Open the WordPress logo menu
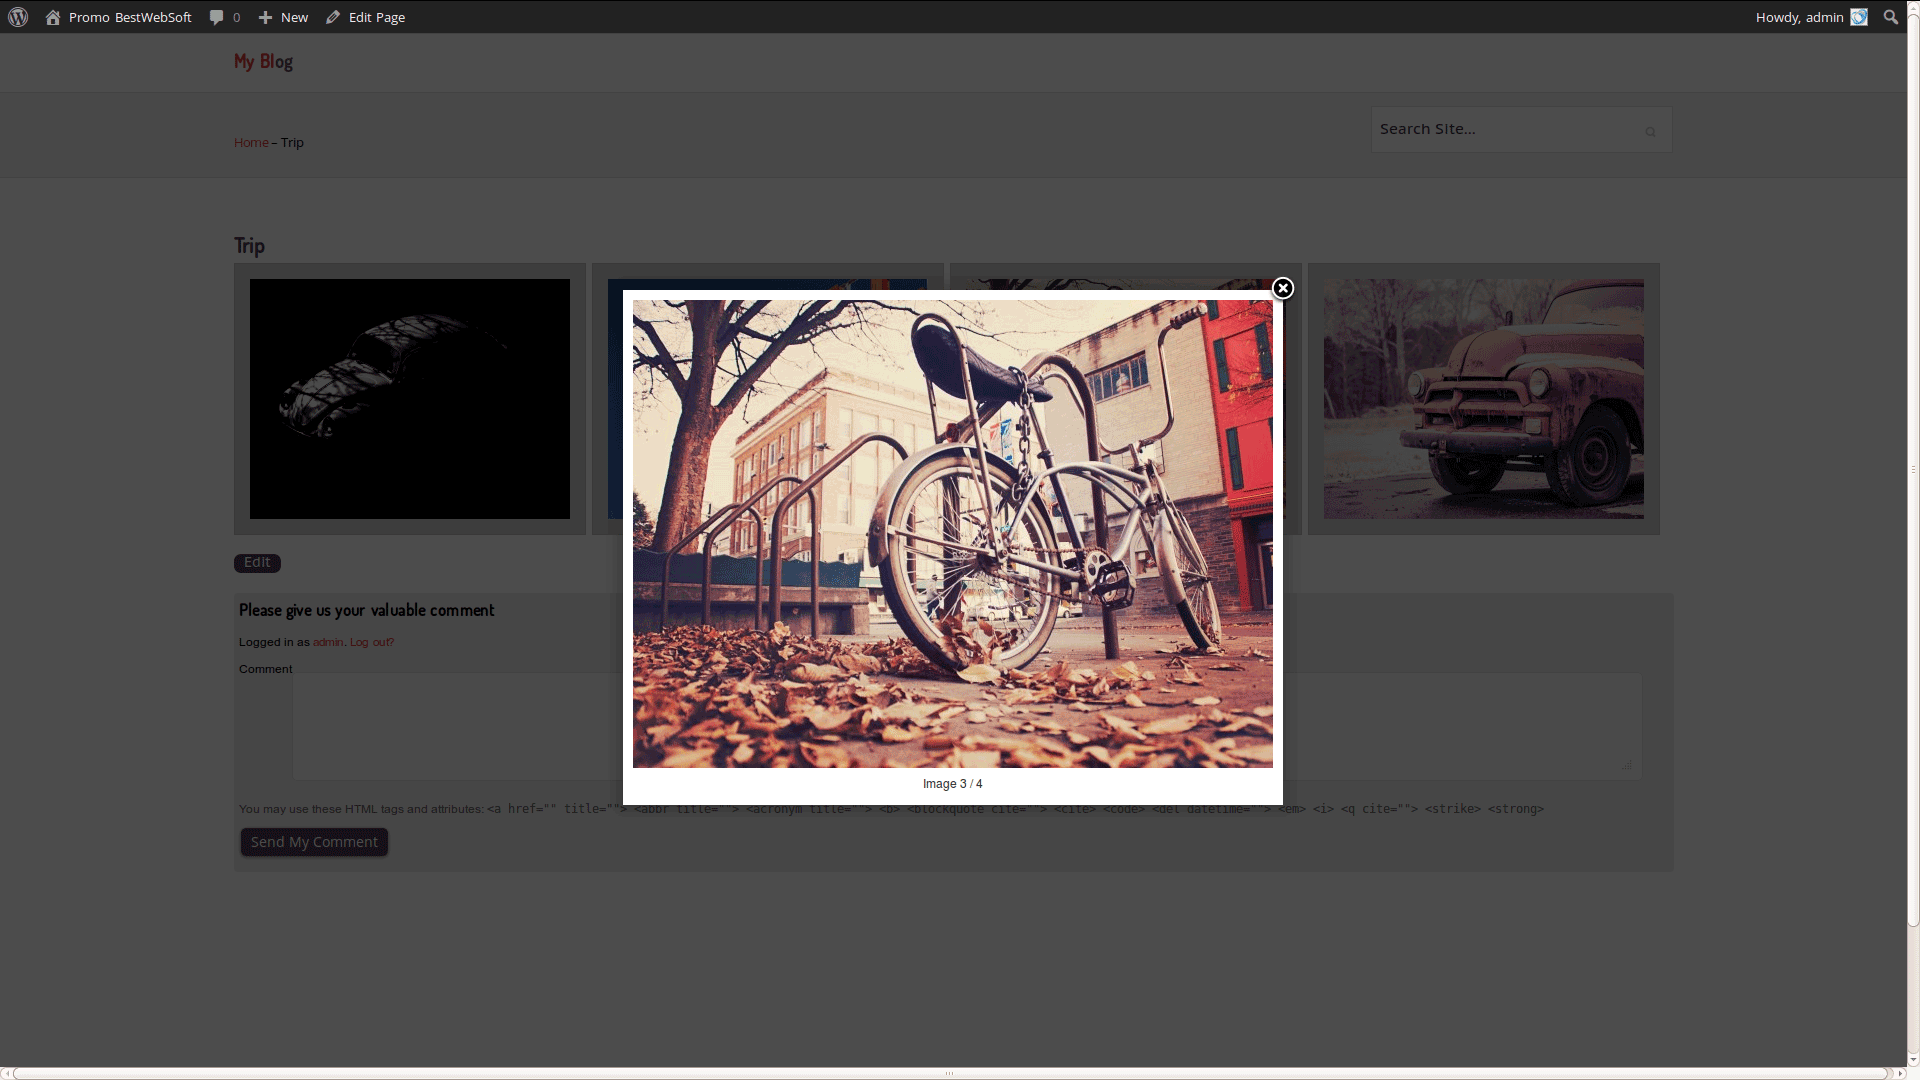 point(18,17)
